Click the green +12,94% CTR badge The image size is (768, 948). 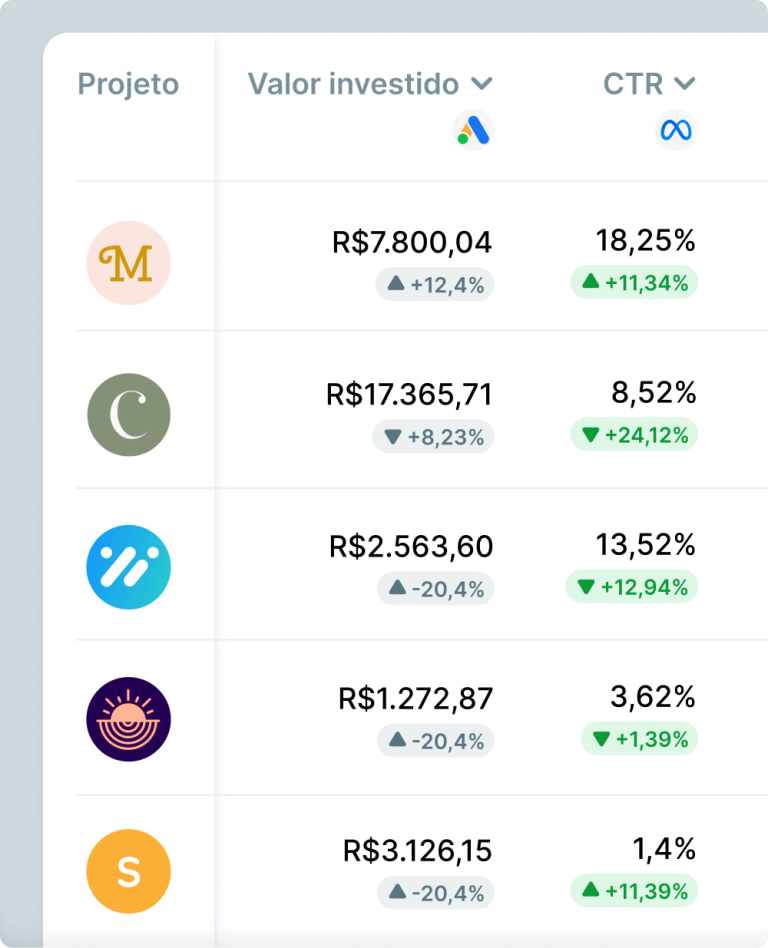pyautogui.click(x=632, y=587)
